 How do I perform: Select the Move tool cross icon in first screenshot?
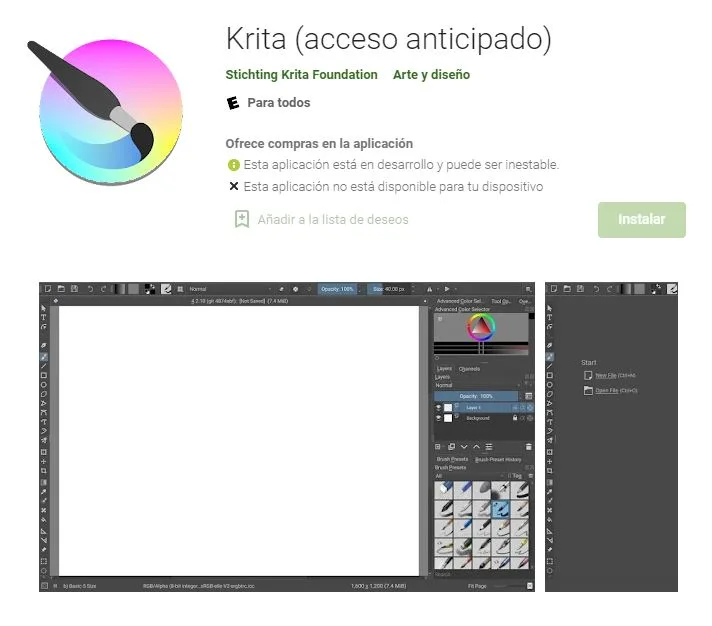pos(44,461)
